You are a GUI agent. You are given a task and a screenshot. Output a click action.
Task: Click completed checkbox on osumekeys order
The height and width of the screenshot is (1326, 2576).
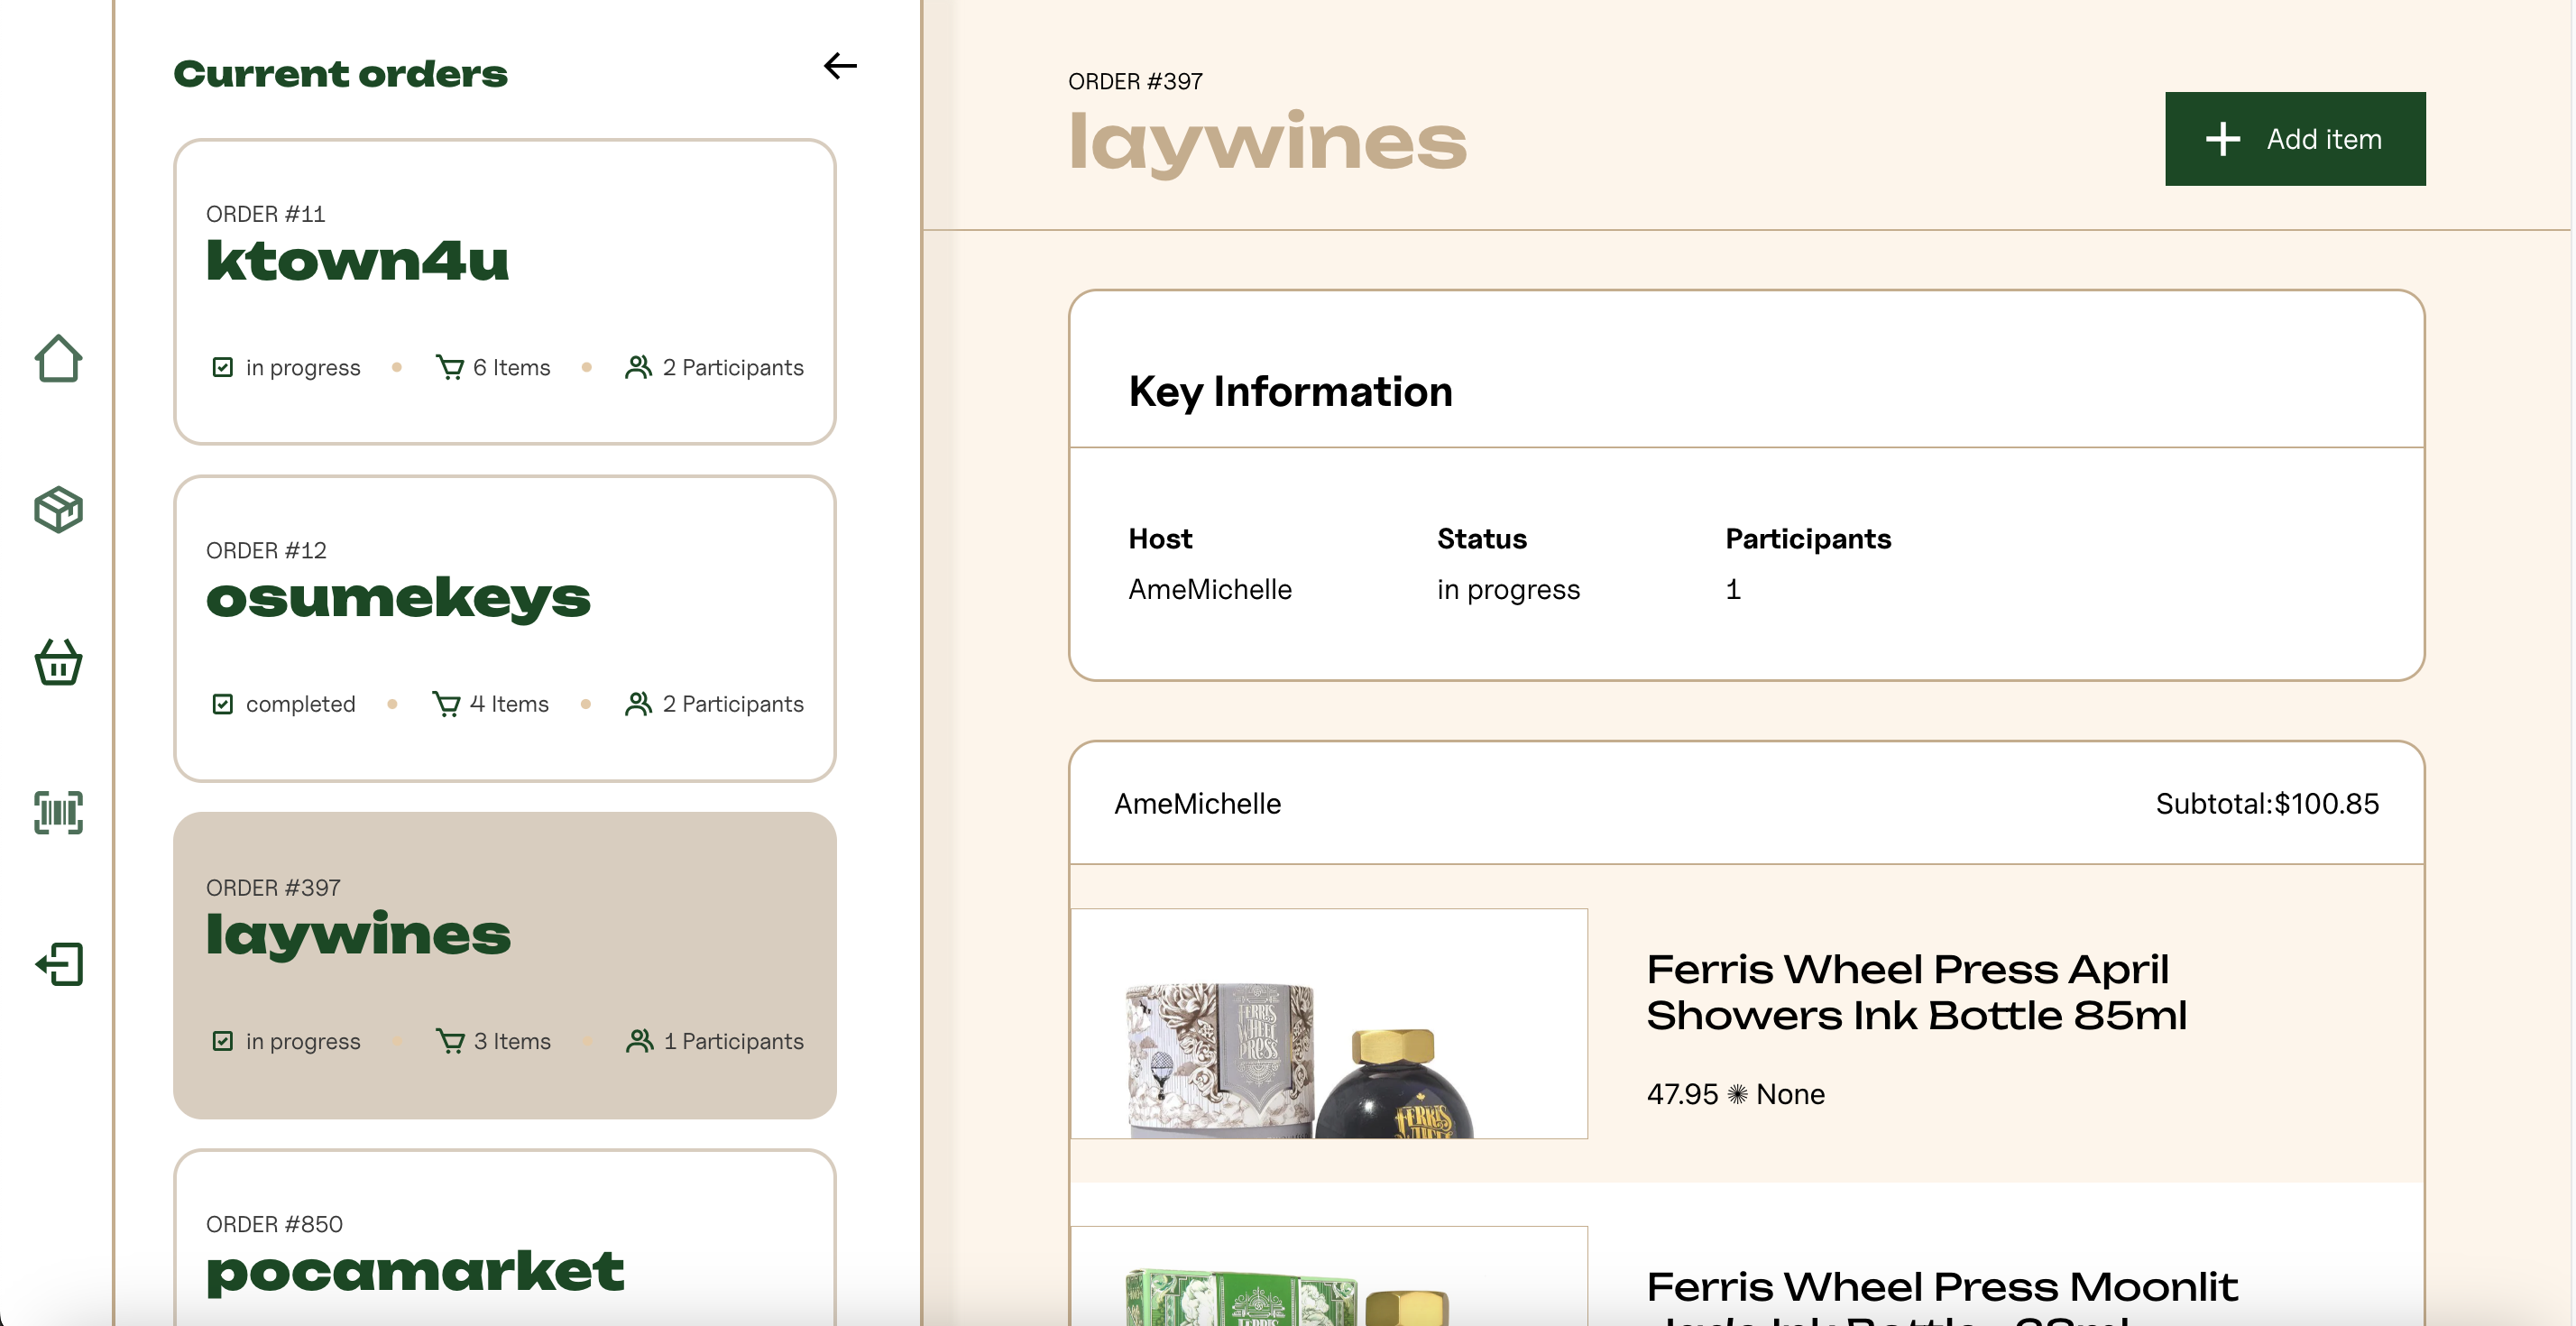point(222,704)
